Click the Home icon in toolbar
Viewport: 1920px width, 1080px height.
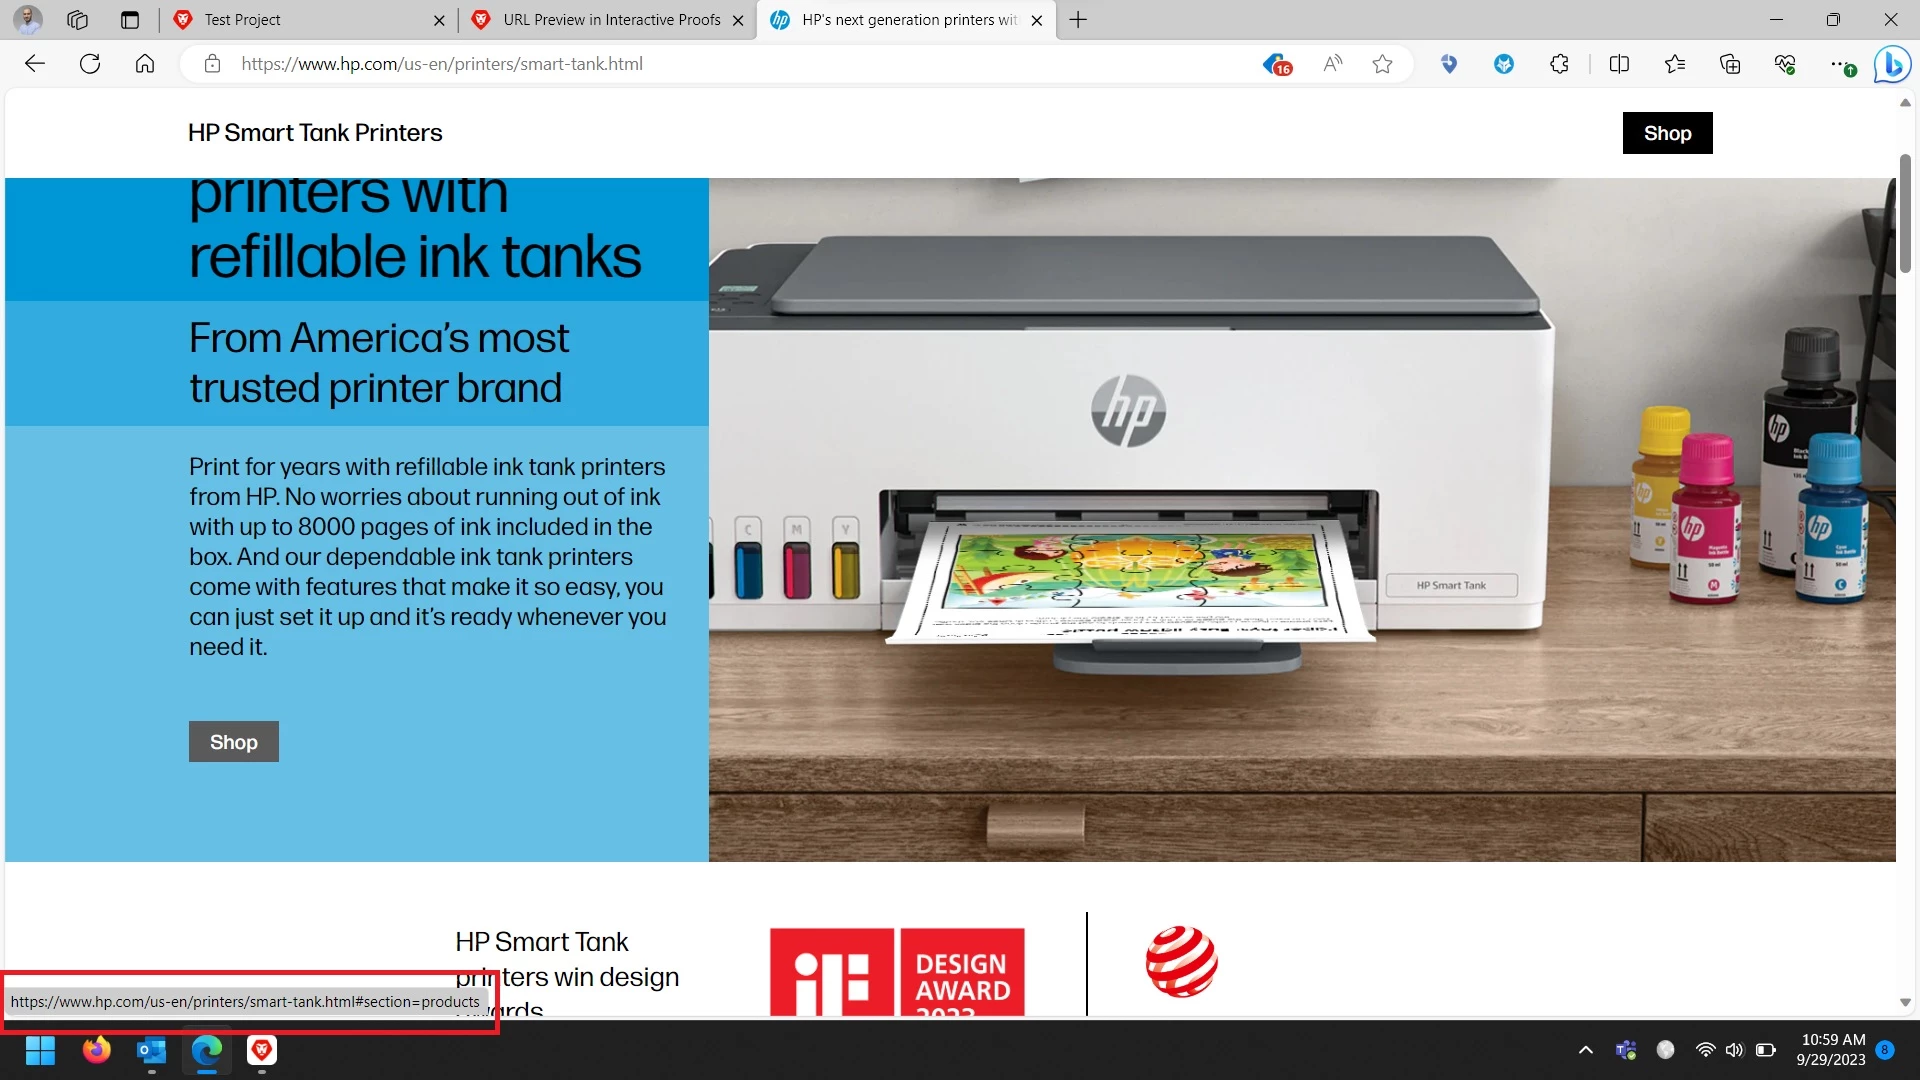[x=145, y=64]
